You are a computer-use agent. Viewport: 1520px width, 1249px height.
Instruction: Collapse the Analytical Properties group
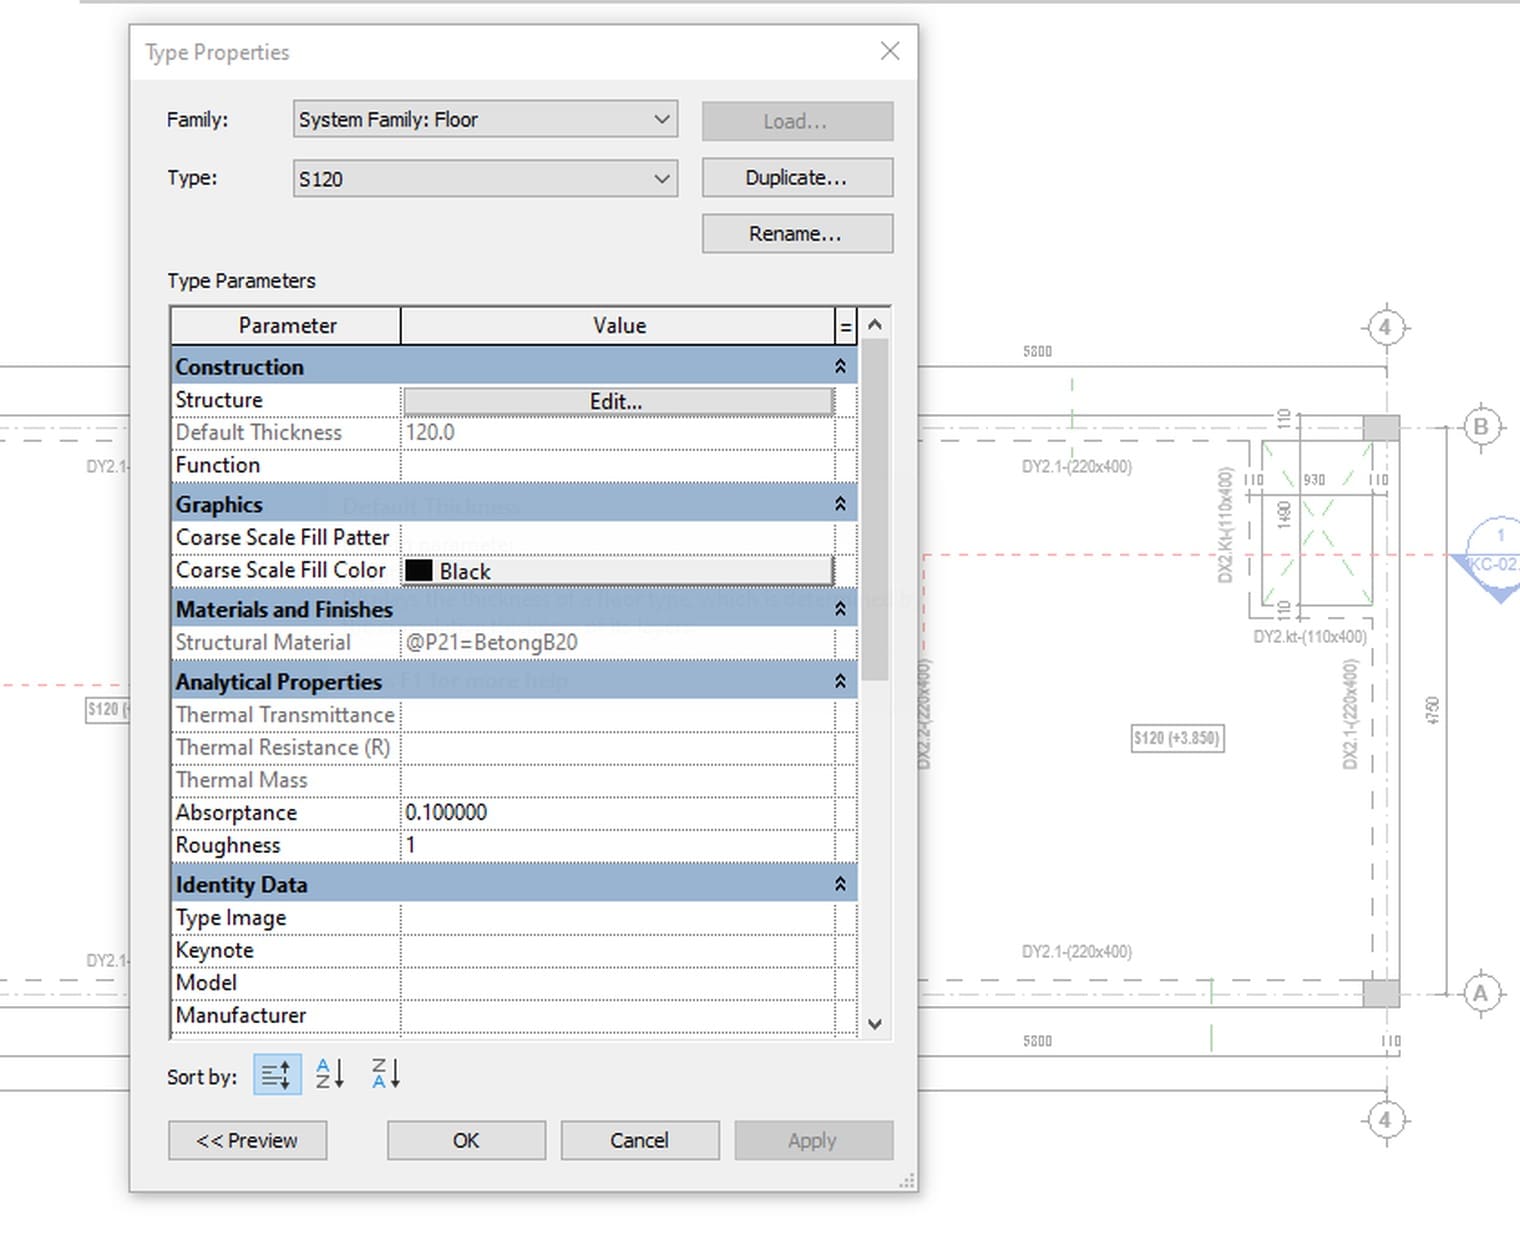840,682
